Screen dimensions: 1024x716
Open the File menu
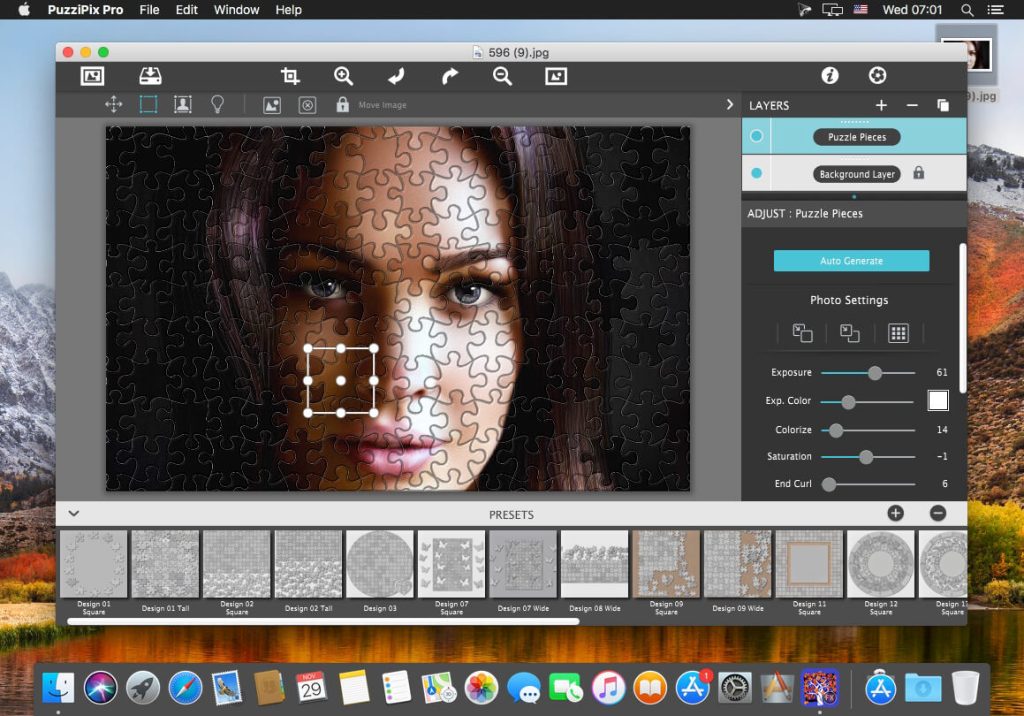[x=148, y=10]
